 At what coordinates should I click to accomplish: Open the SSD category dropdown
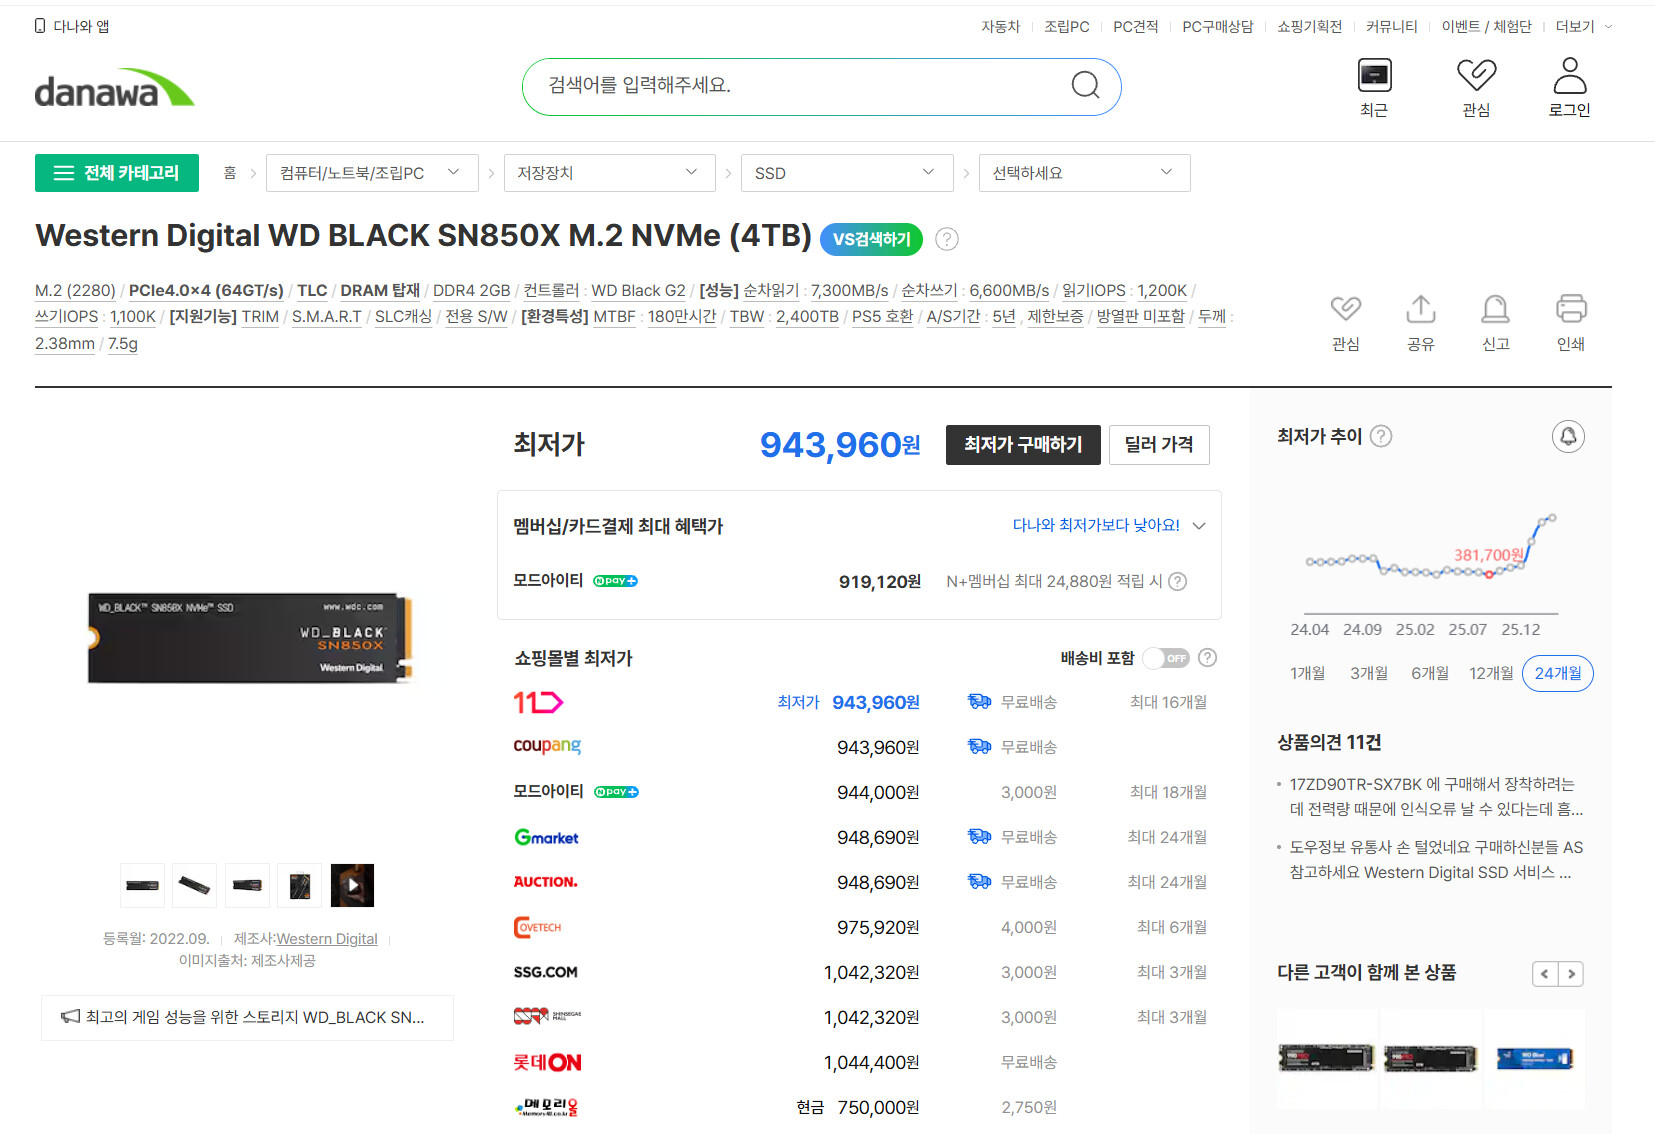(x=847, y=173)
